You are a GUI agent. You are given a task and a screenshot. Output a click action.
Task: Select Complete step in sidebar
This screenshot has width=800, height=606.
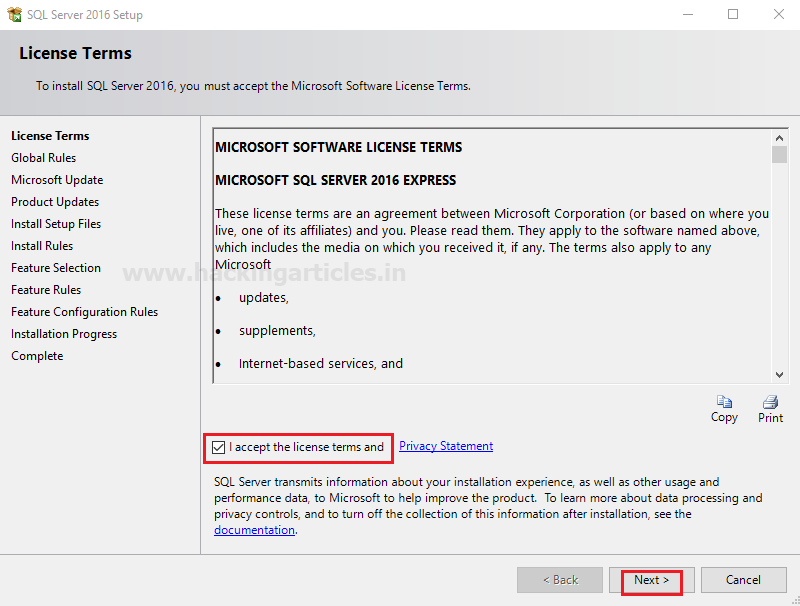37,356
